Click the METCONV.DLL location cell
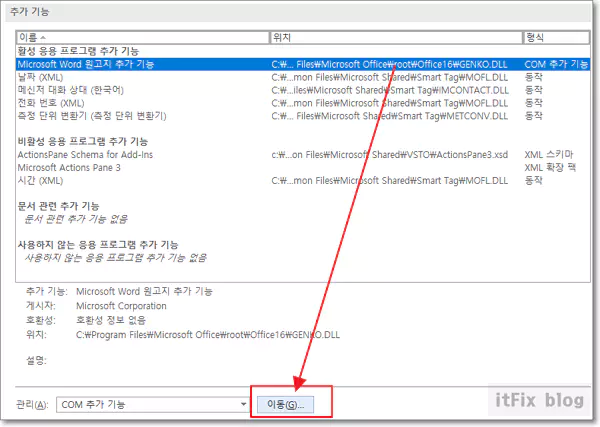The height and width of the screenshot is (427, 600). [x=390, y=116]
